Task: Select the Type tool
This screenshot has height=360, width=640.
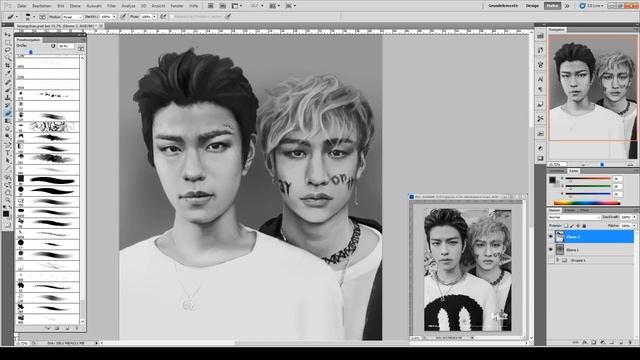Action: [x=8, y=152]
